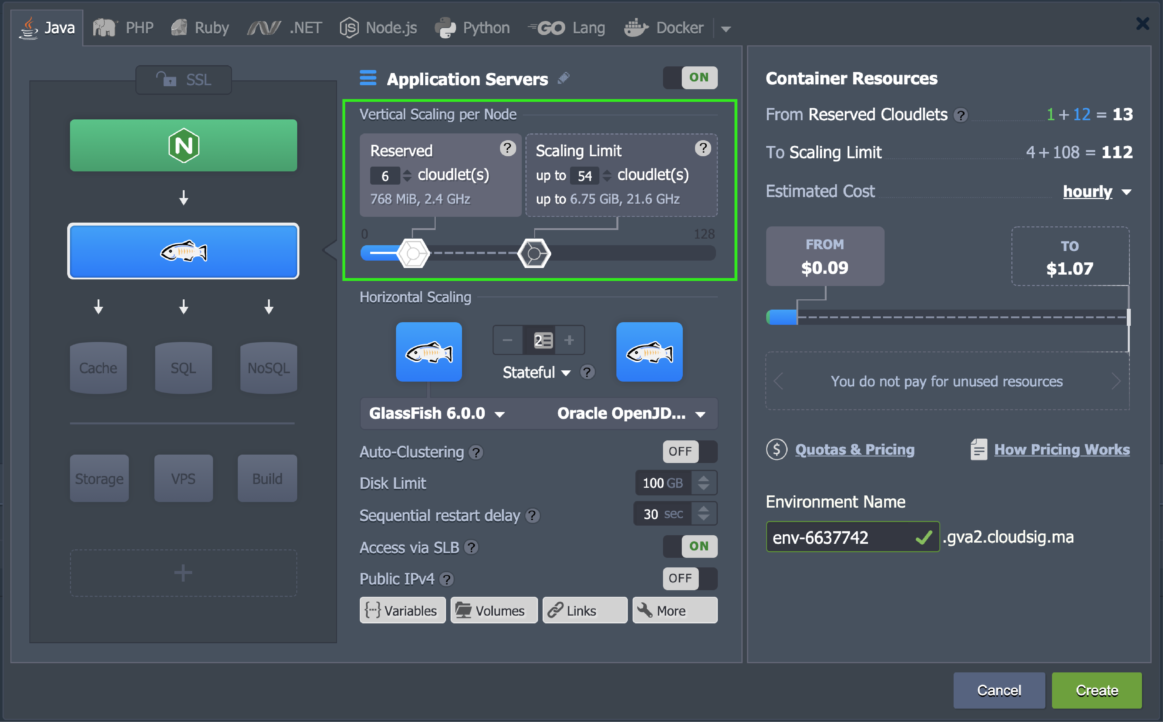Switch to the Python tab
This screenshot has width=1163, height=722.
[472, 27]
